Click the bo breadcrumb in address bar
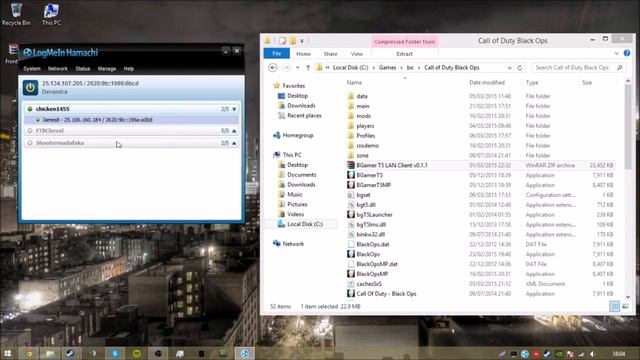The width and height of the screenshot is (640, 360). [x=410, y=68]
